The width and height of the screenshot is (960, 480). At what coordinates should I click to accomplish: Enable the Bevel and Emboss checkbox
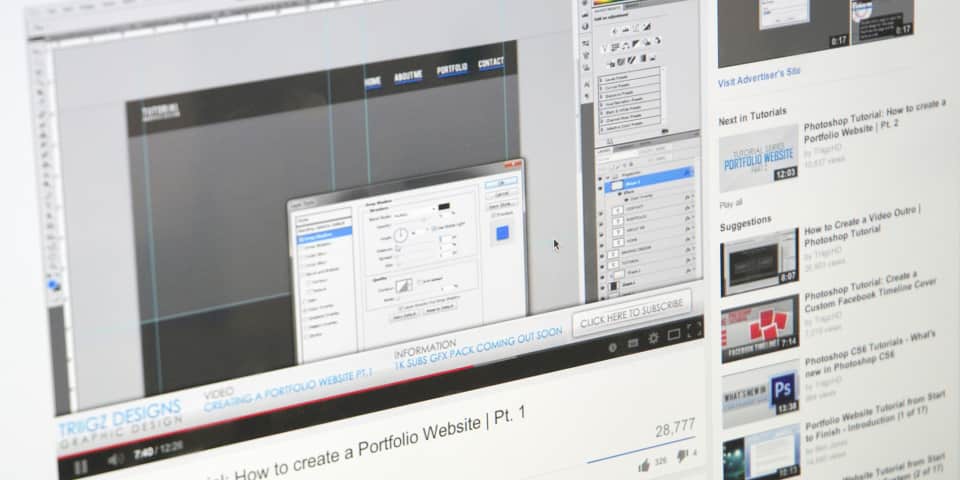pos(302,274)
